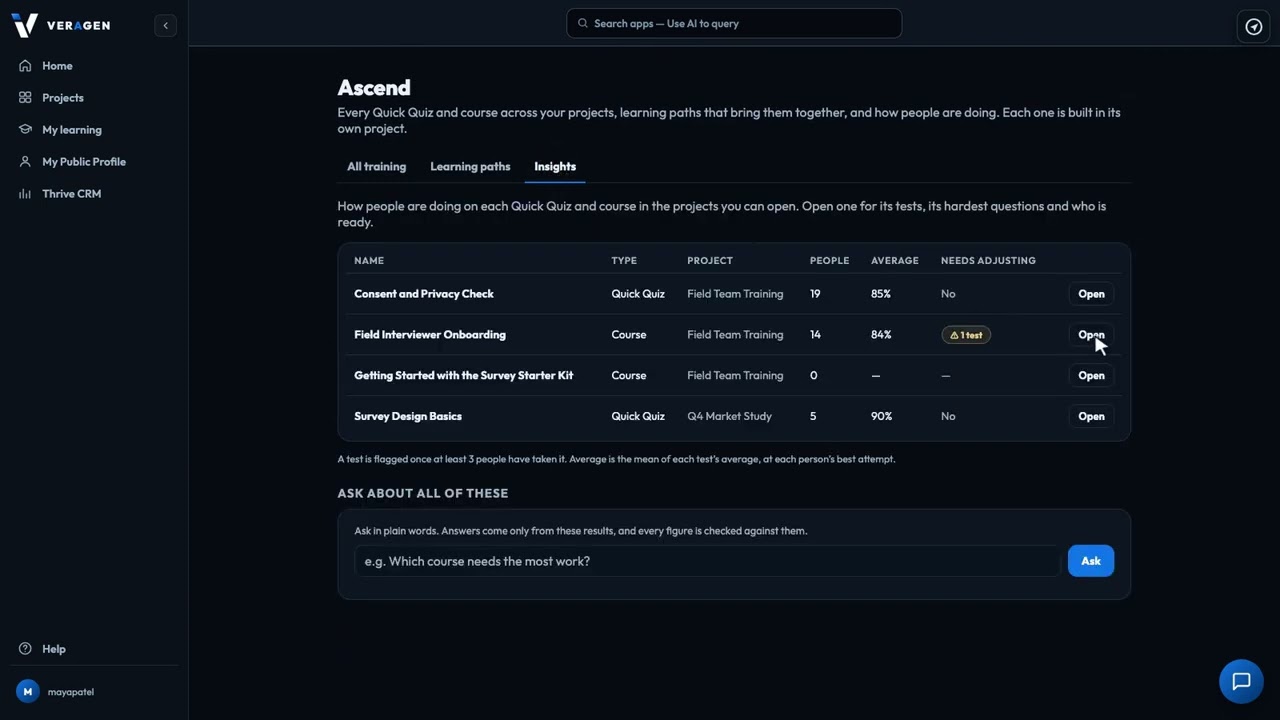Open the Field Interviewer Onboarding course
The image size is (1280, 720).
[1091, 335]
